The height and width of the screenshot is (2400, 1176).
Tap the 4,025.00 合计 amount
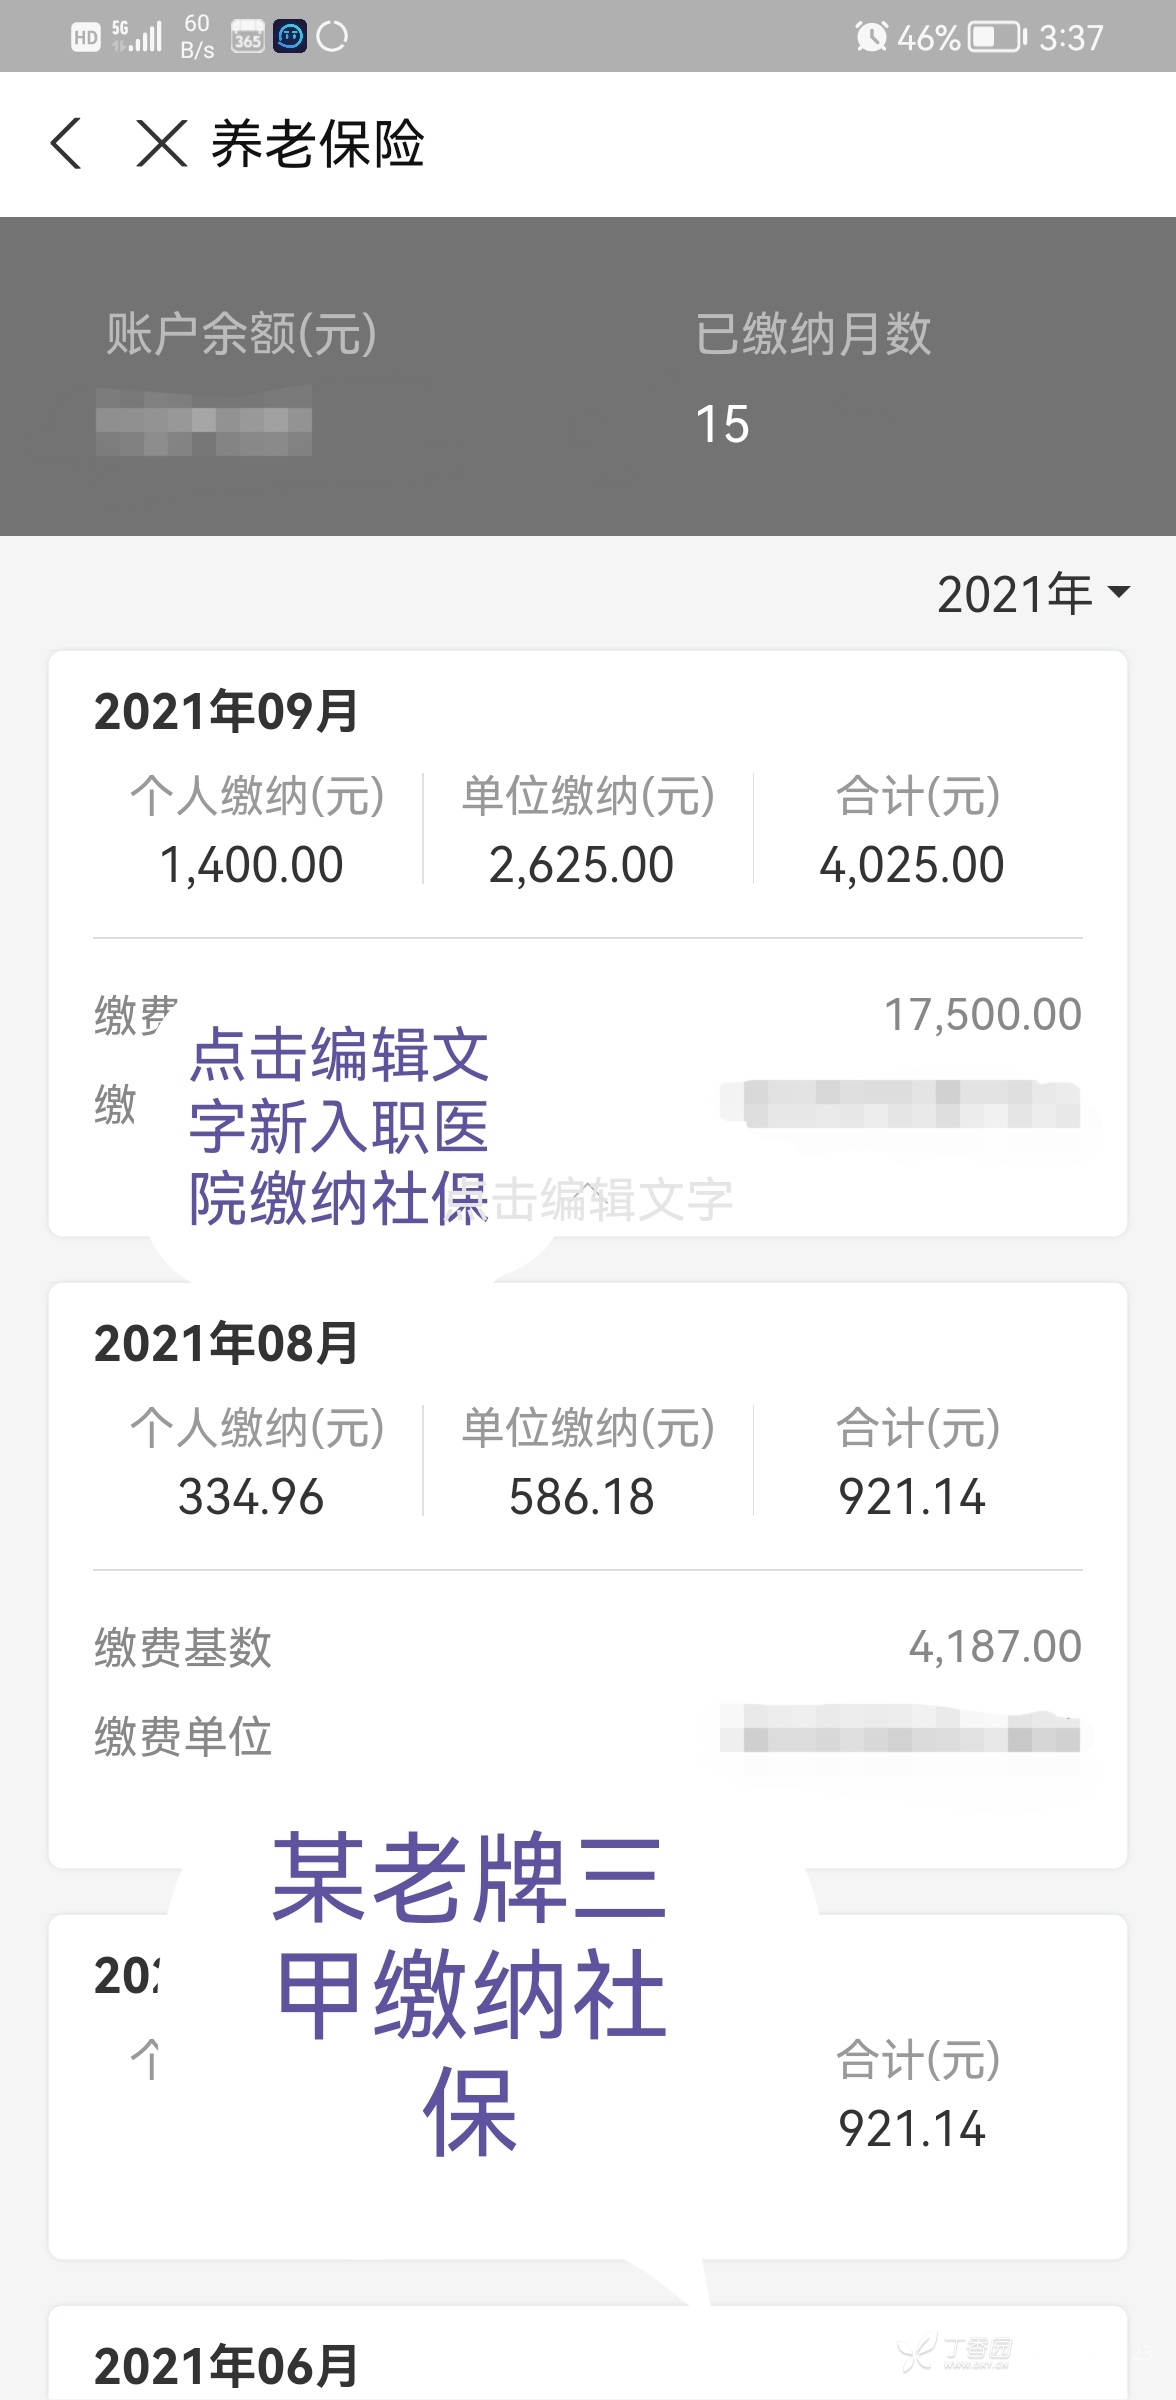pos(911,865)
